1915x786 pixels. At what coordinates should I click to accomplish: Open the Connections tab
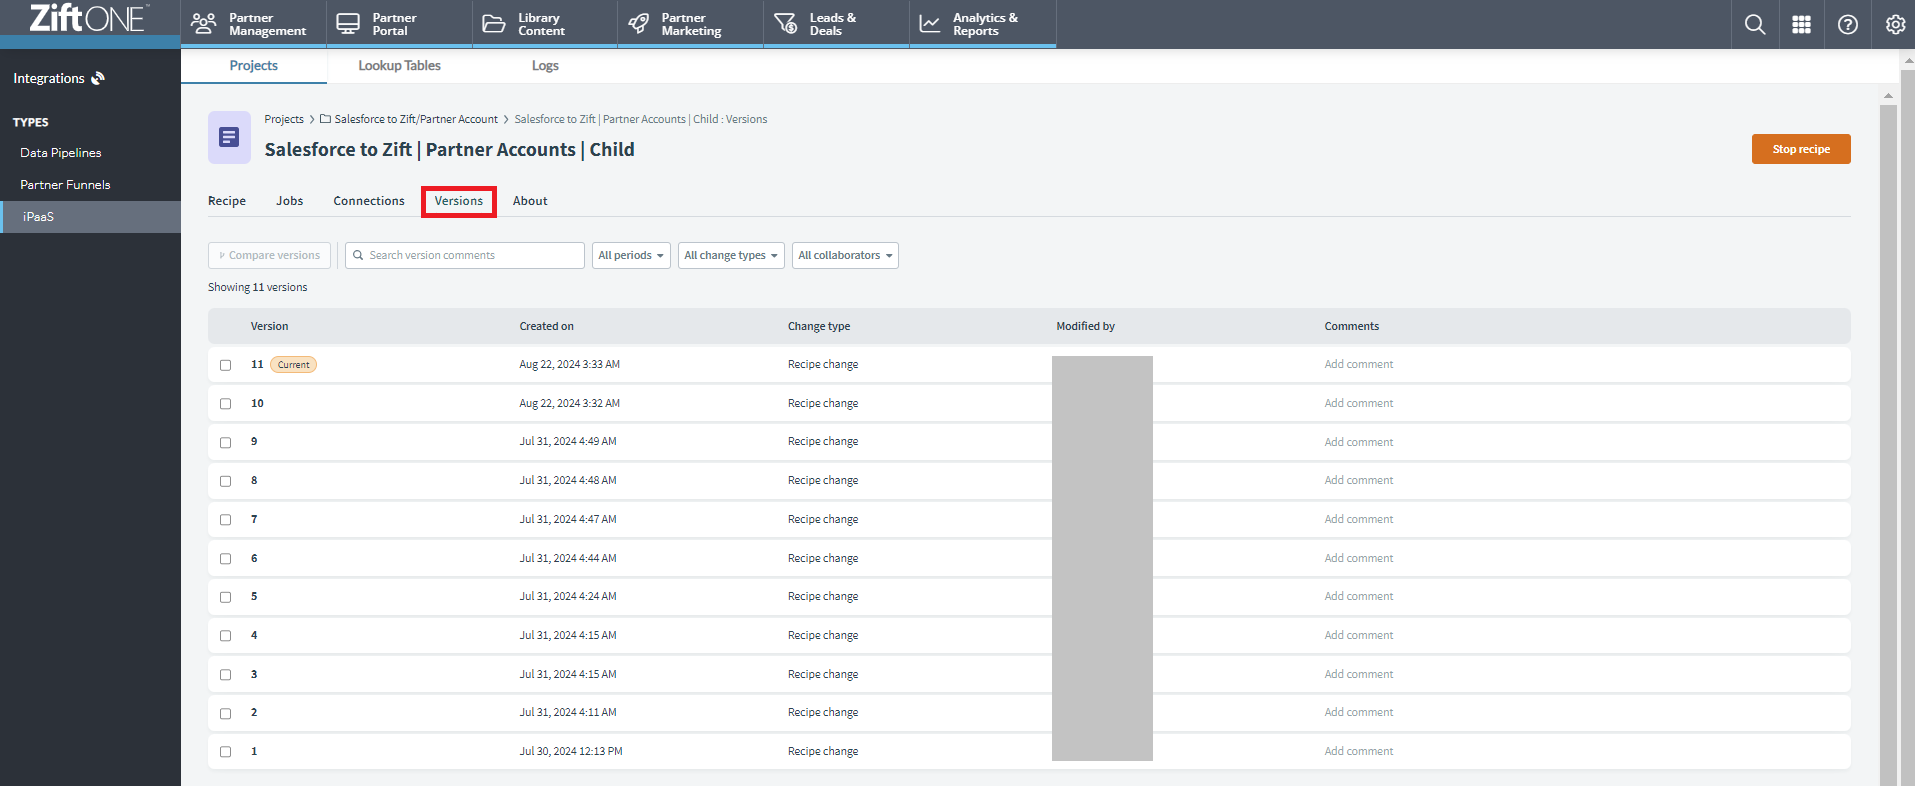tap(369, 201)
